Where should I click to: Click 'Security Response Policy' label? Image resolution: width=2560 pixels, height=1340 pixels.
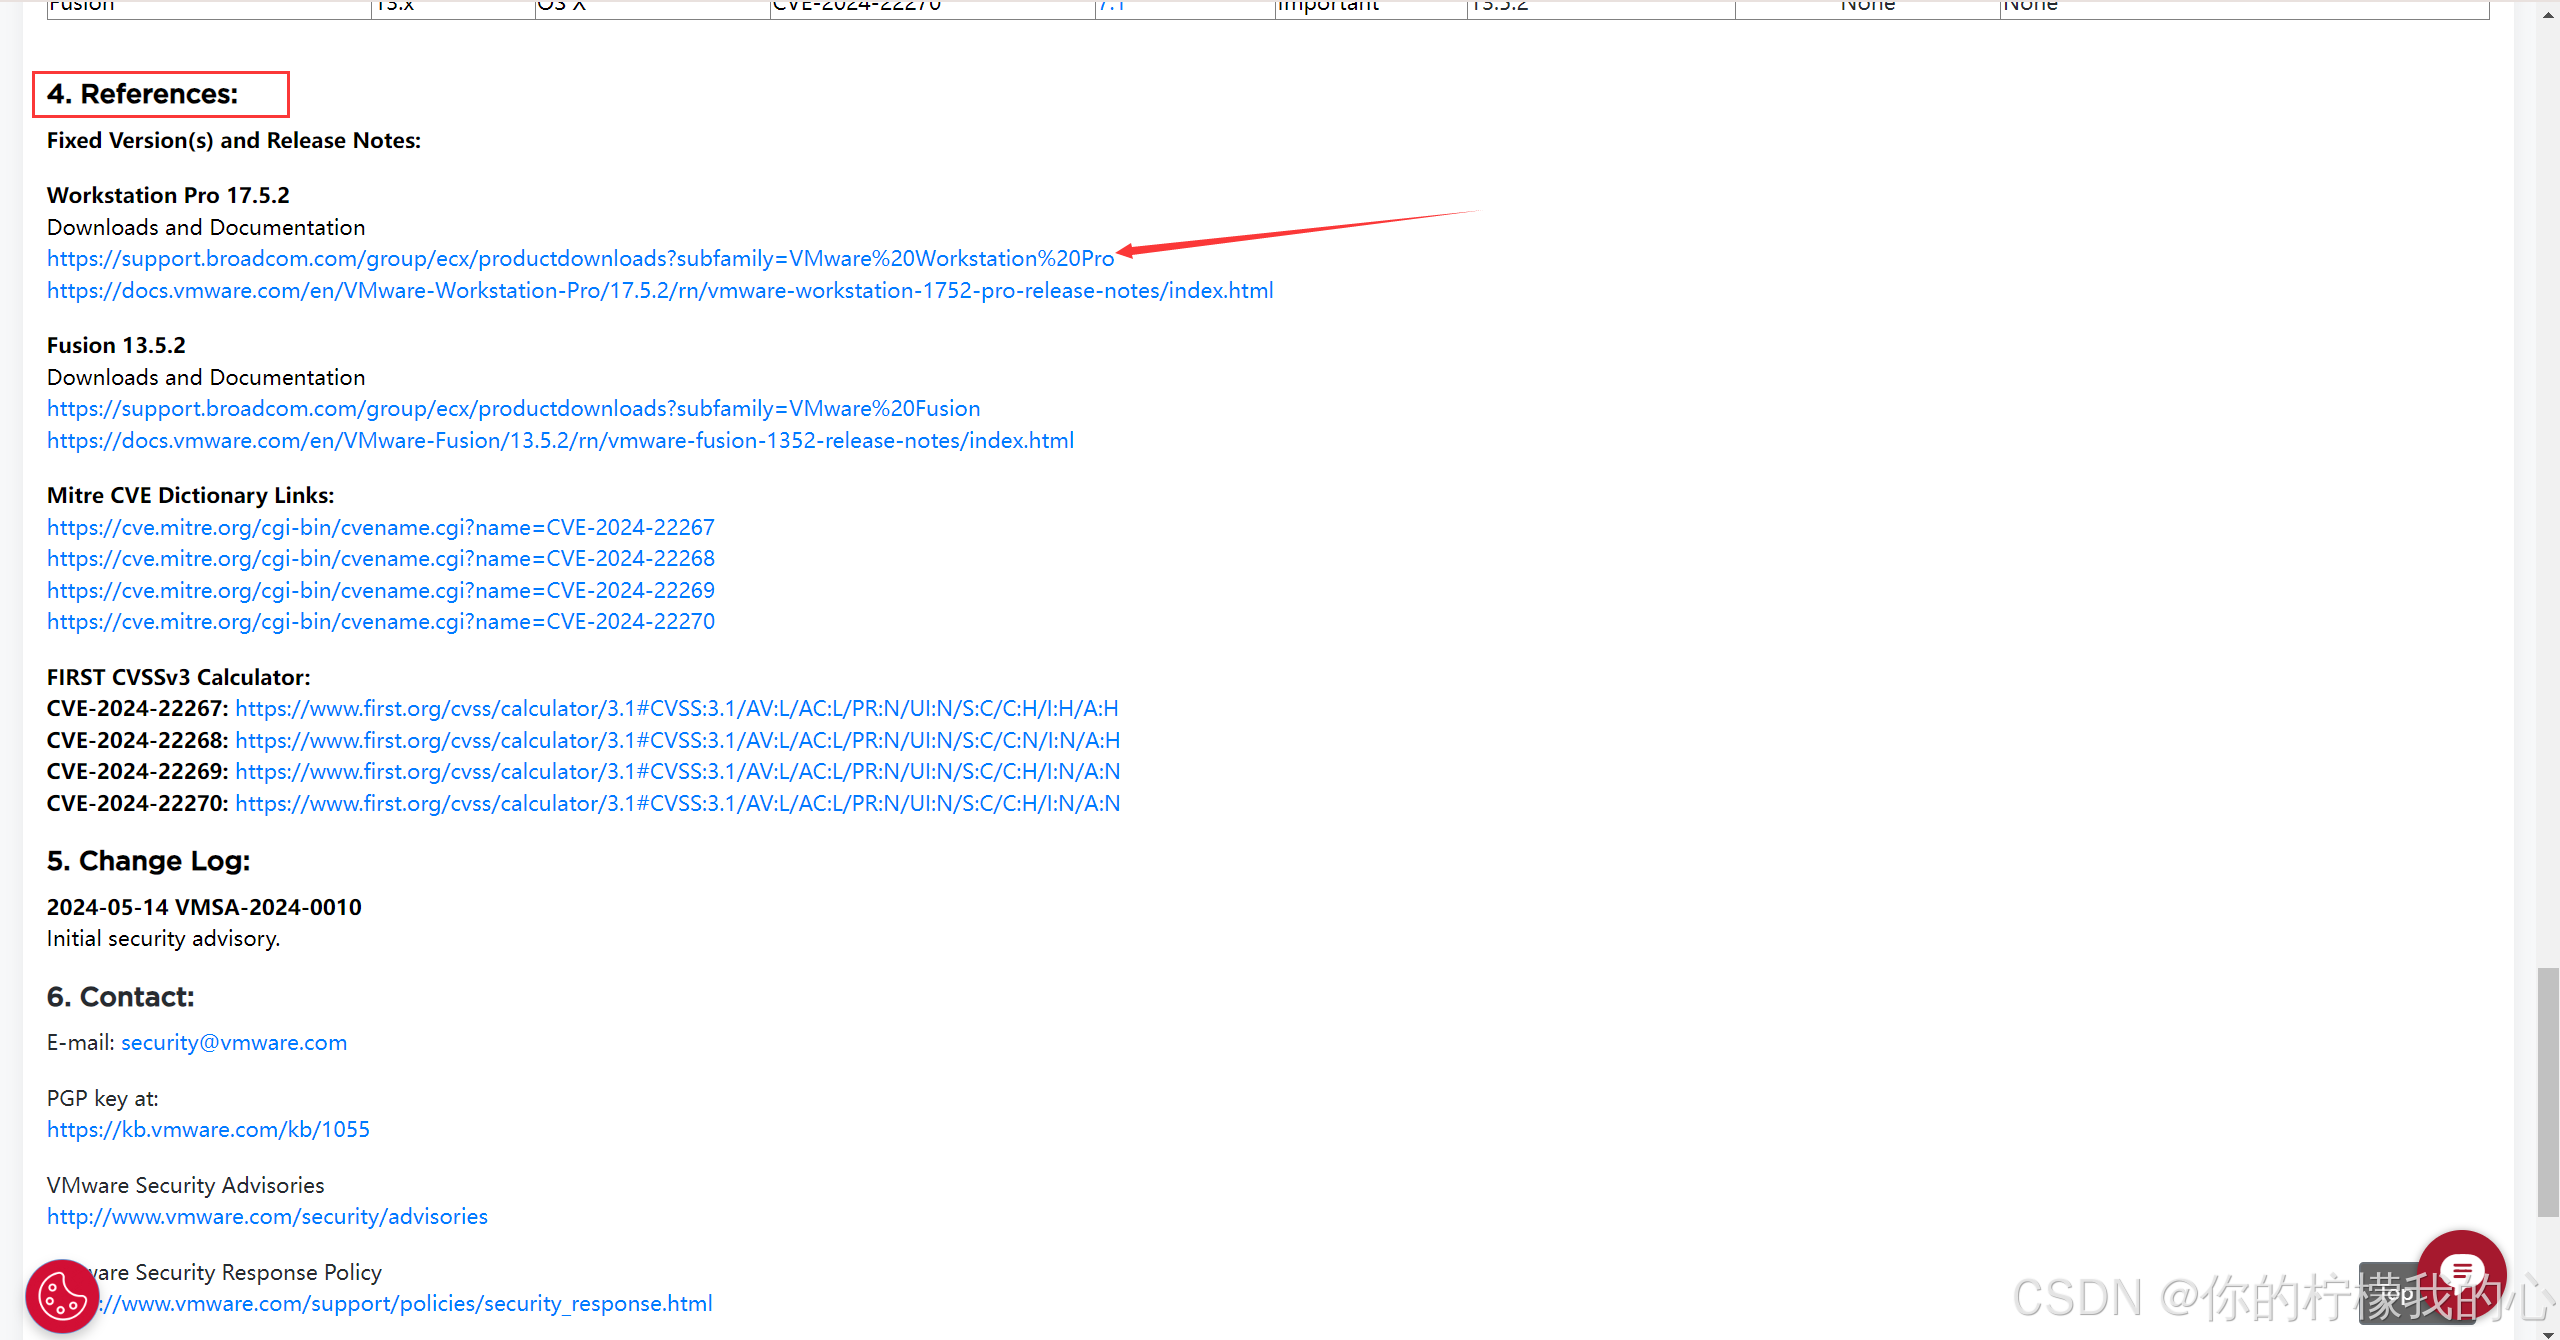click(x=258, y=1272)
